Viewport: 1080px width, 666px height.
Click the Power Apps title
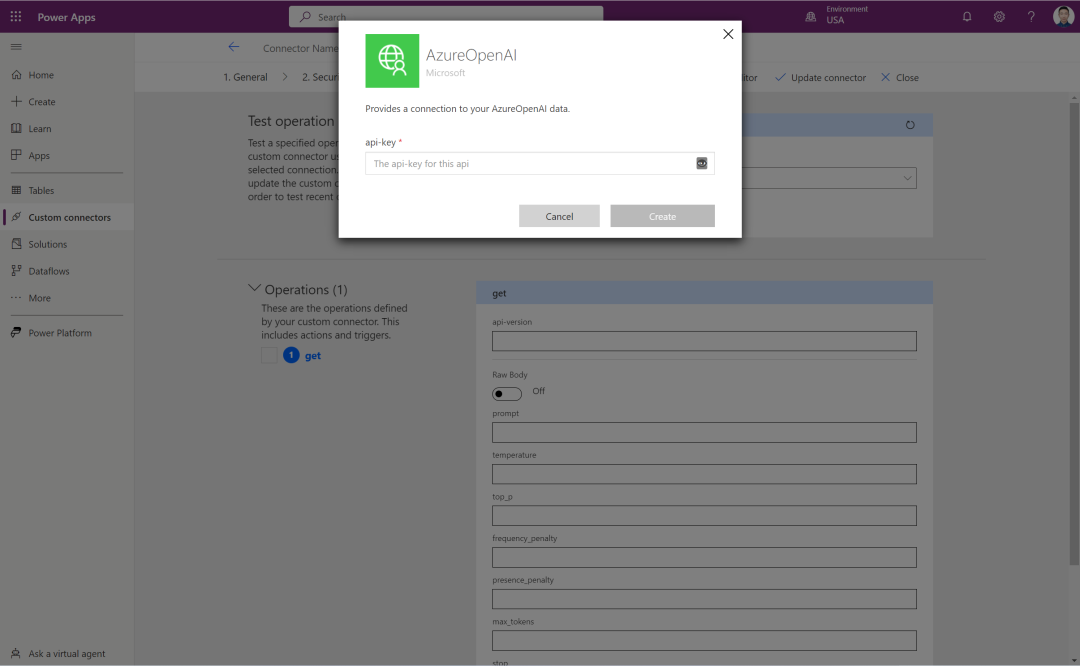[x=66, y=17]
